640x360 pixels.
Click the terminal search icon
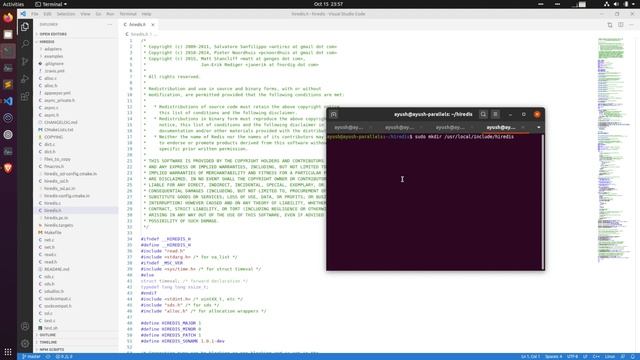coord(483,114)
